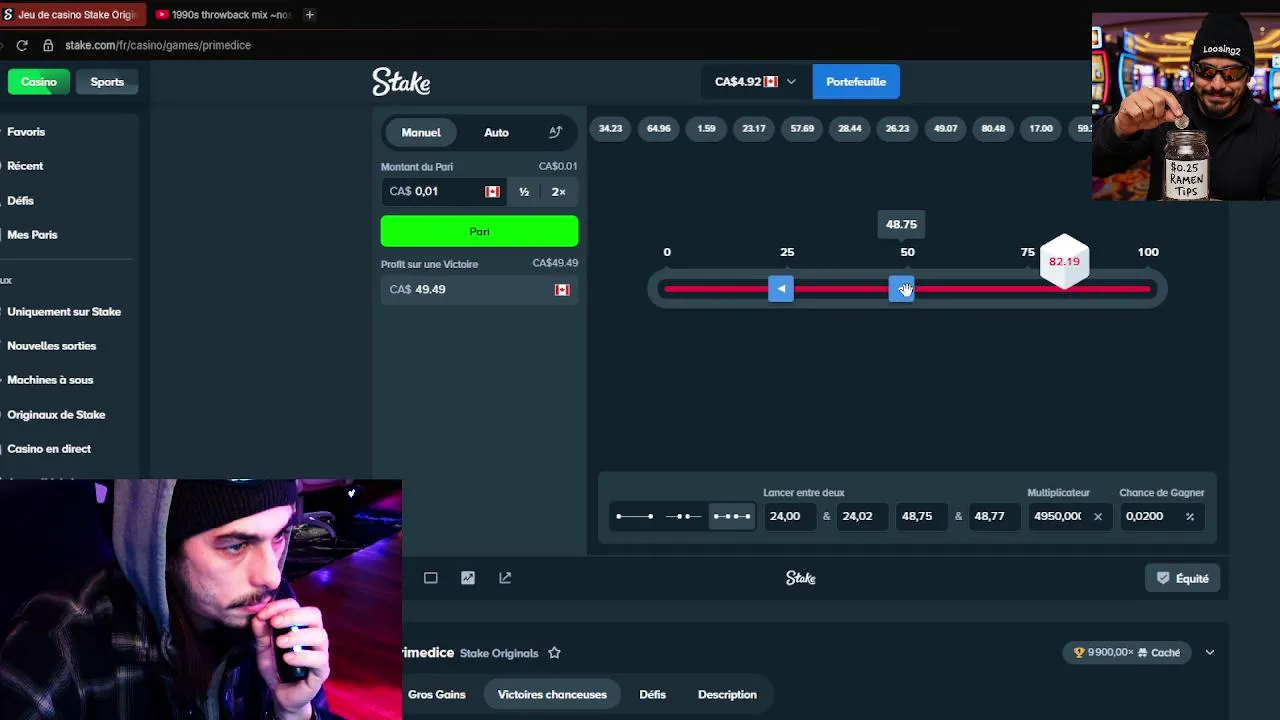1280x720 pixels.
Task: Click the browser address bar URL
Action: (158, 45)
